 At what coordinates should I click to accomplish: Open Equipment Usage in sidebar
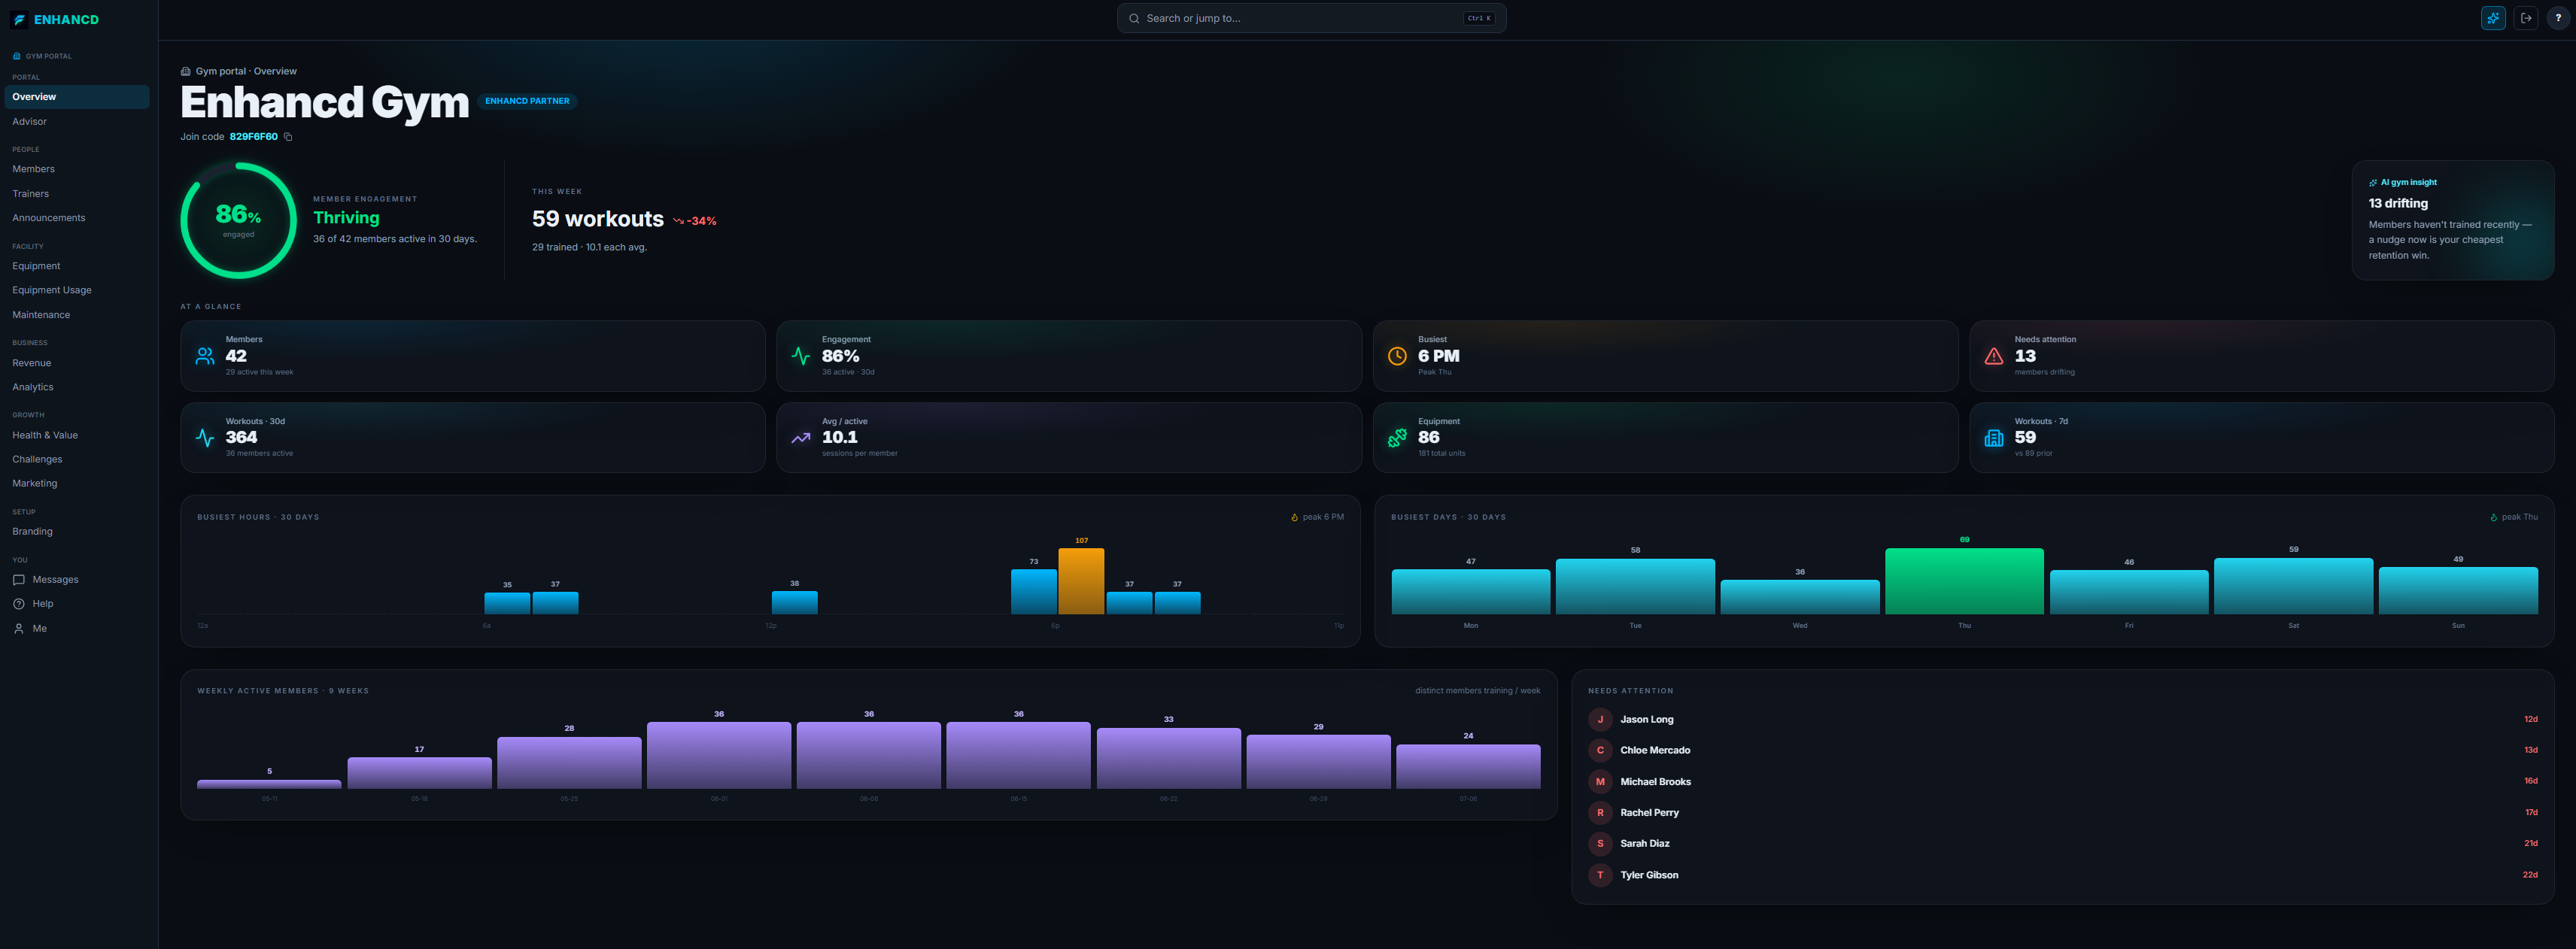pyautogui.click(x=77, y=290)
